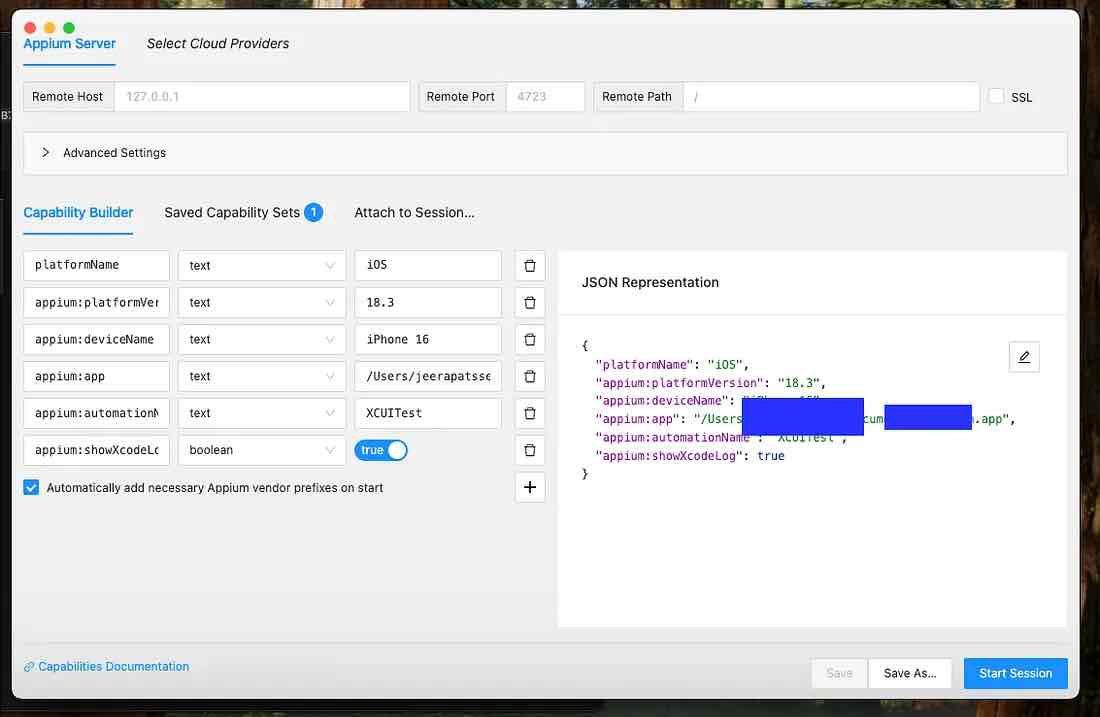Switch to Appium Server tab
Viewport: 1100px width, 717px height.
pyautogui.click(x=69, y=43)
